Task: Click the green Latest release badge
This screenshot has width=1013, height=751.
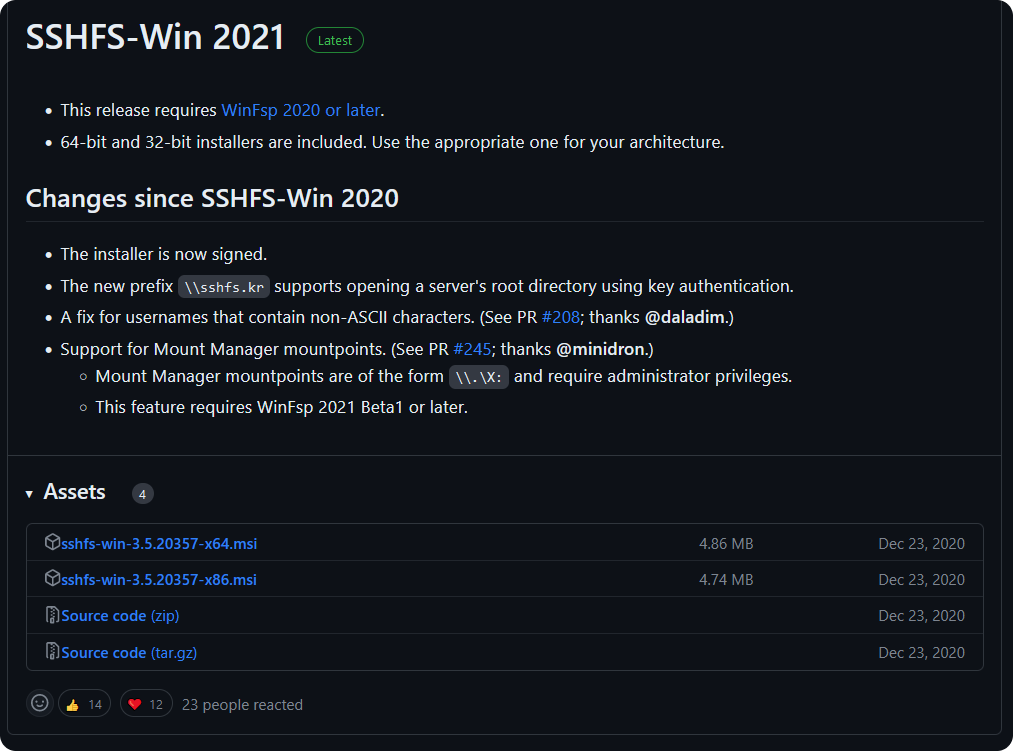Action: (335, 41)
